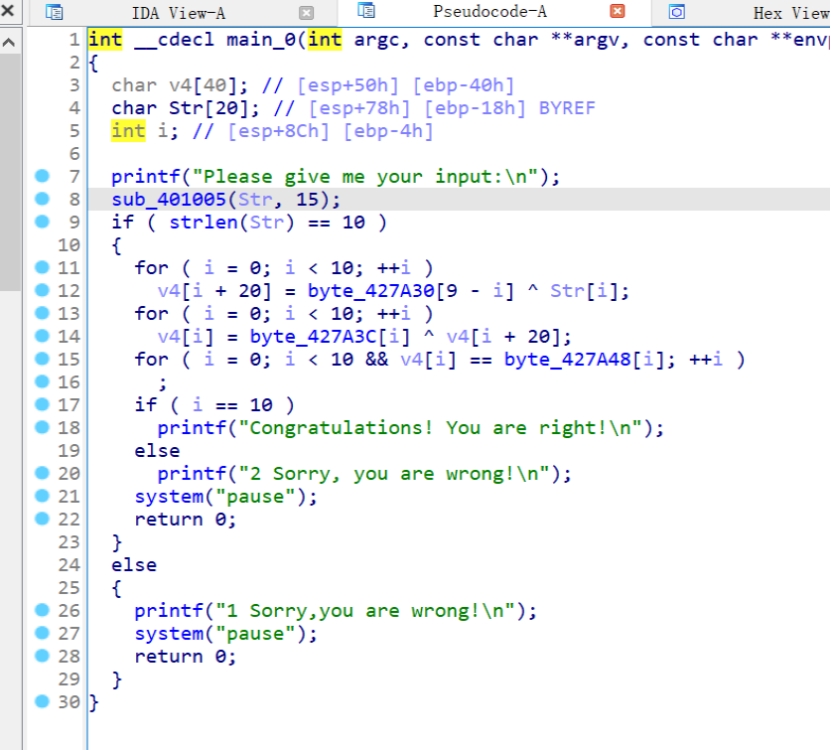Toggle the breakpoint dot on line 21

click(x=42, y=496)
